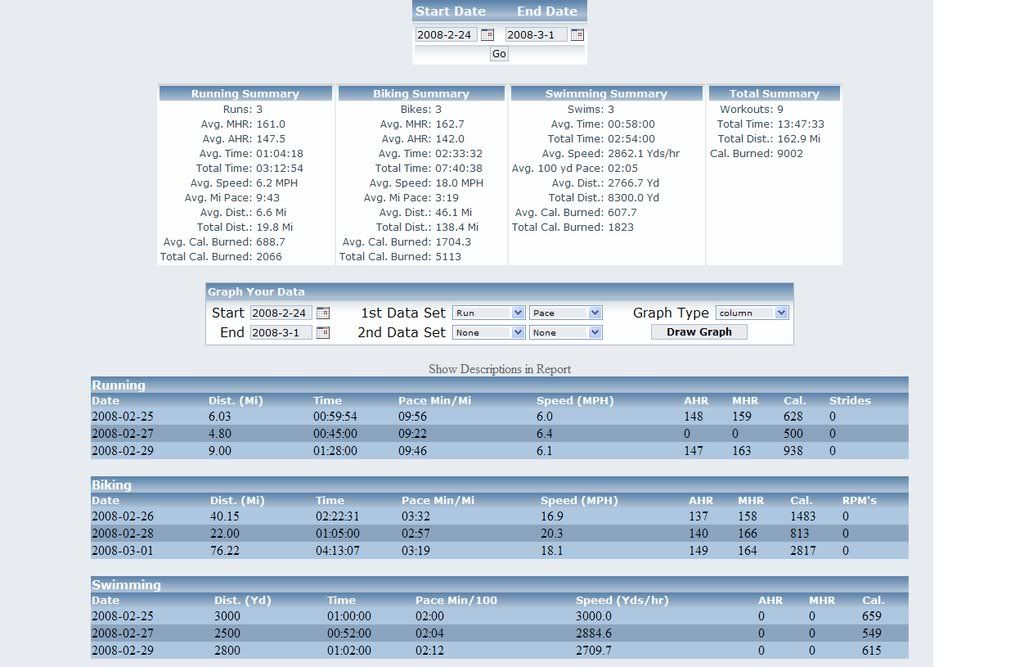
Task: Open calendar picker beside top End Date field
Action: (x=577, y=35)
